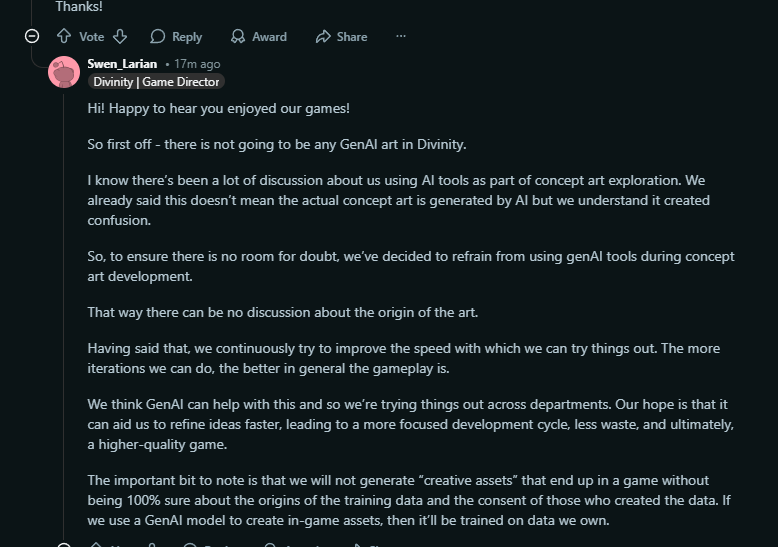778x547 pixels.
Task: Click the line That way there can be no discussion
Action: pyautogui.click(x=283, y=312)
